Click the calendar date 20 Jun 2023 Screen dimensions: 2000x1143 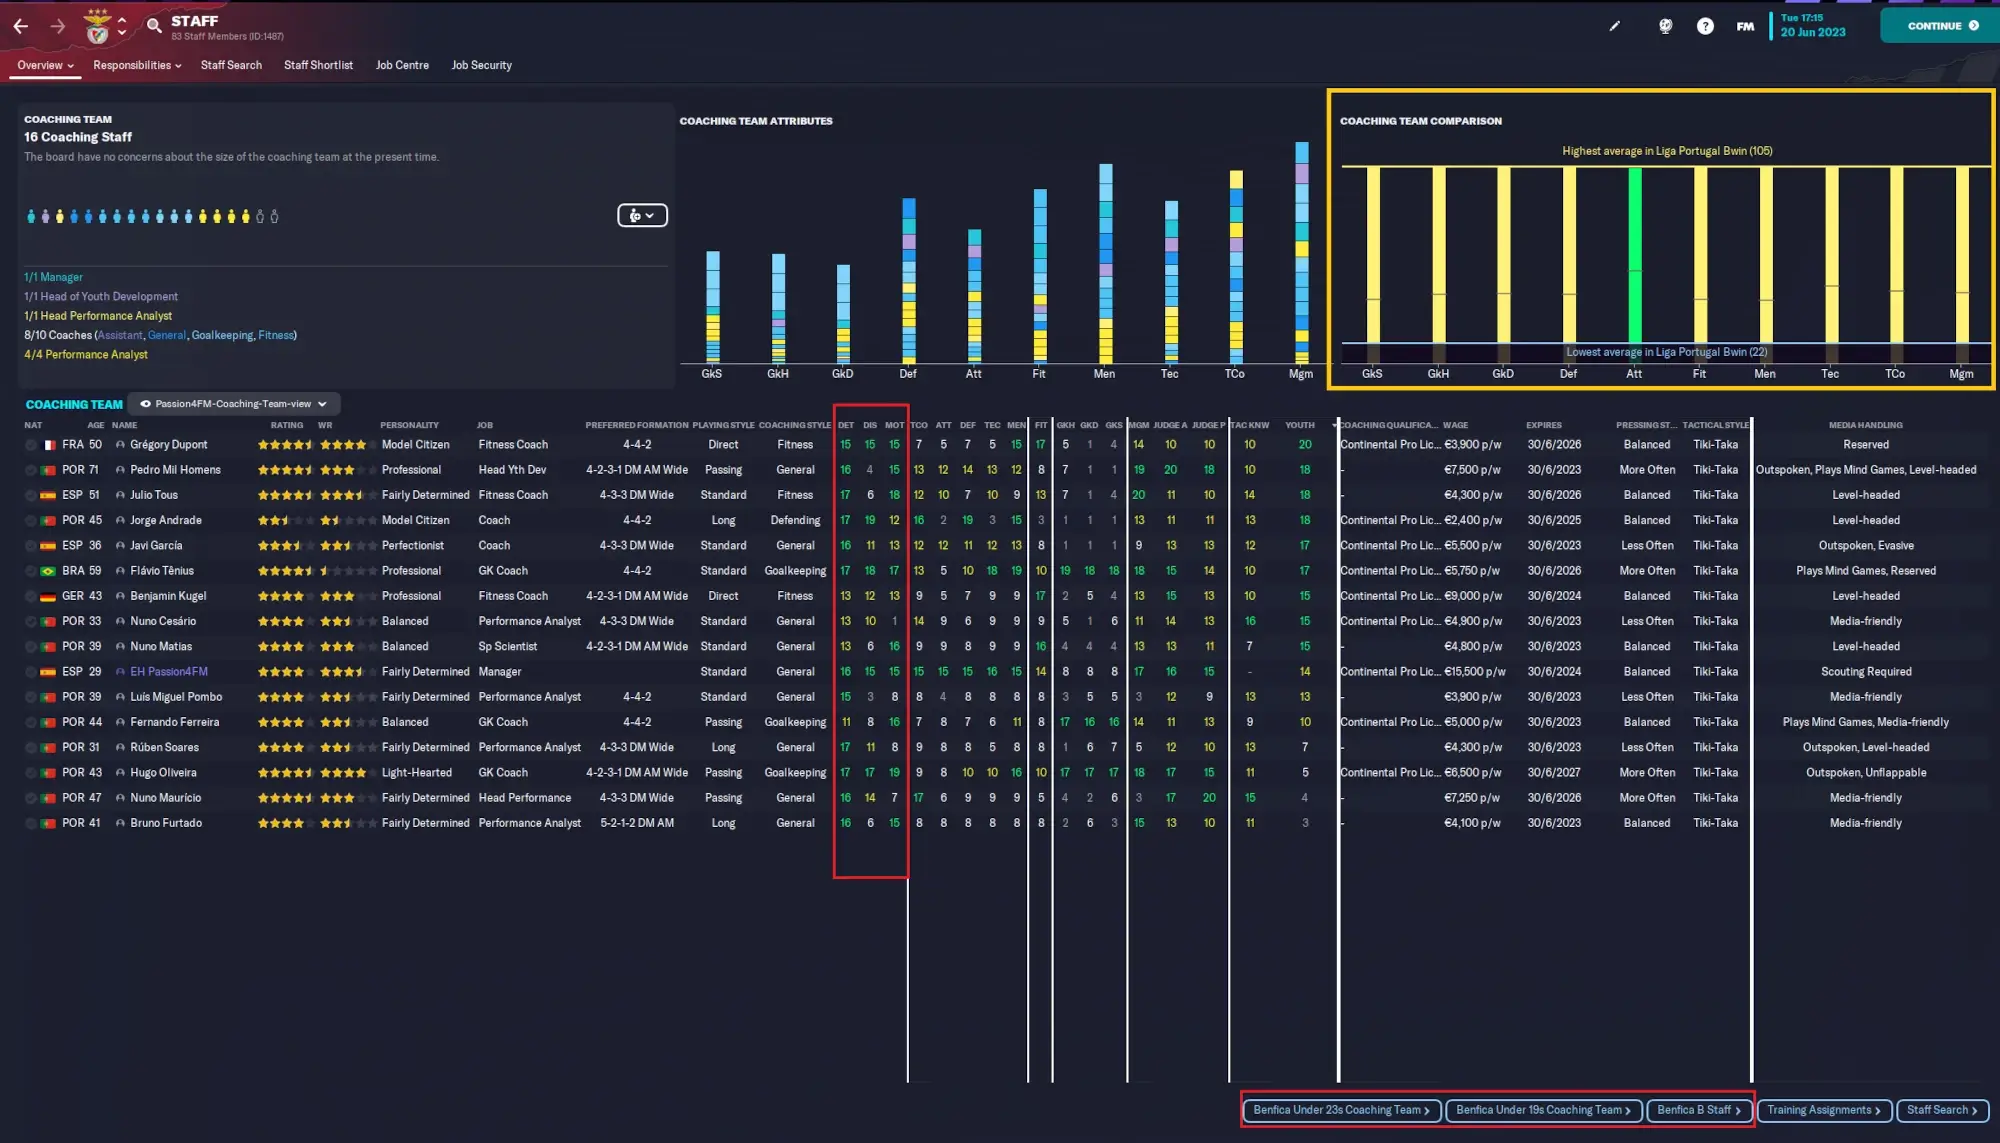tap(1813, 32)
